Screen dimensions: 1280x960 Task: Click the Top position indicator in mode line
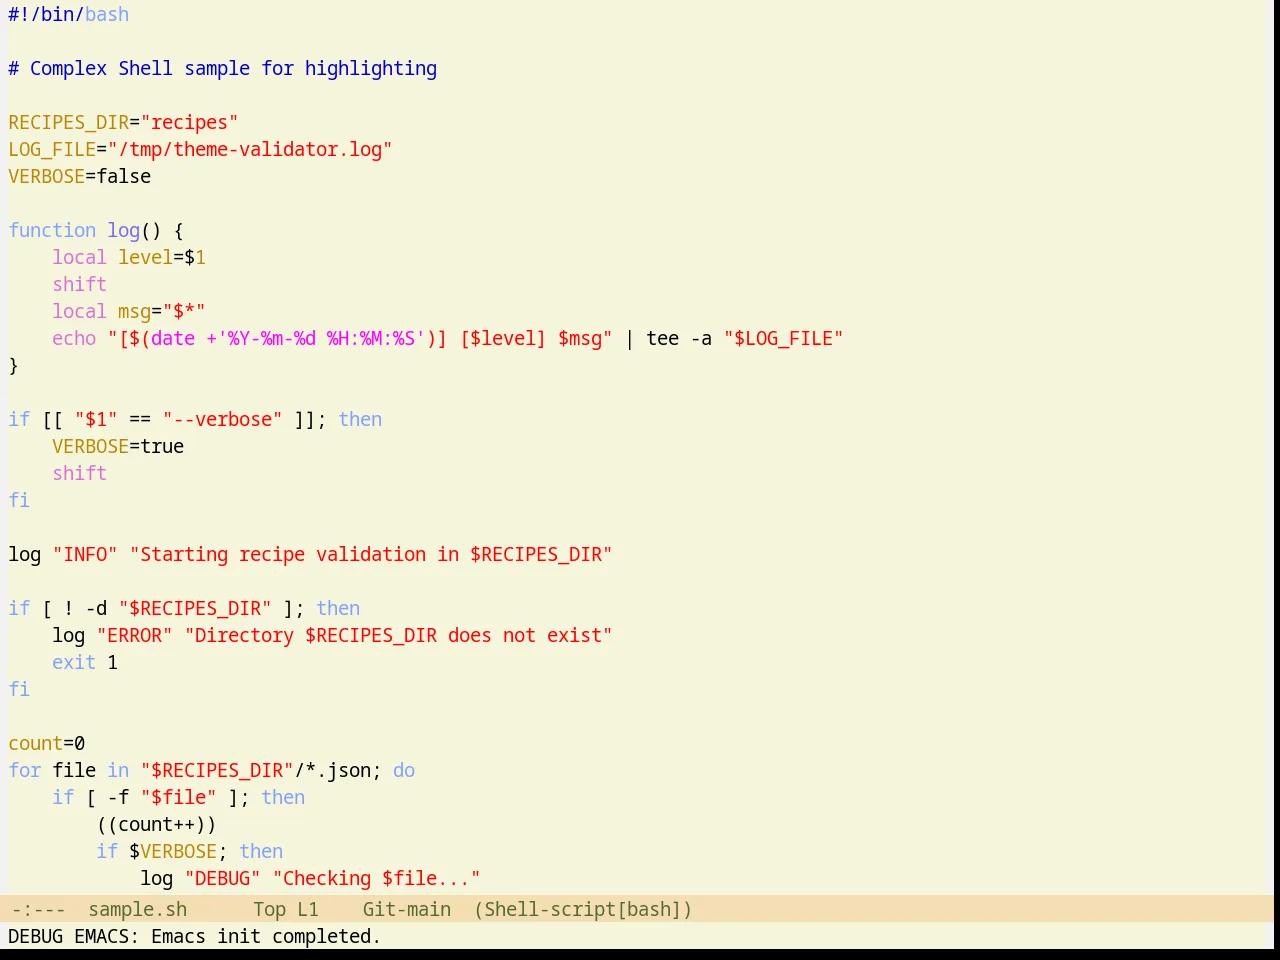click(x=269, y=909)
